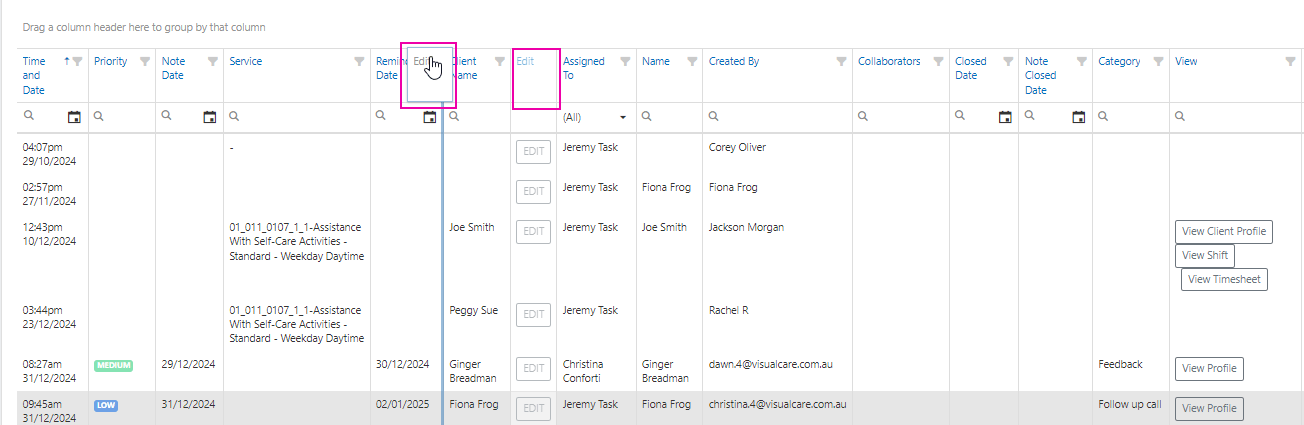Select the cell 'Corey Oliver'
Screen dimensions: 1304x425
pyautogui.click(x=737, y=147)
